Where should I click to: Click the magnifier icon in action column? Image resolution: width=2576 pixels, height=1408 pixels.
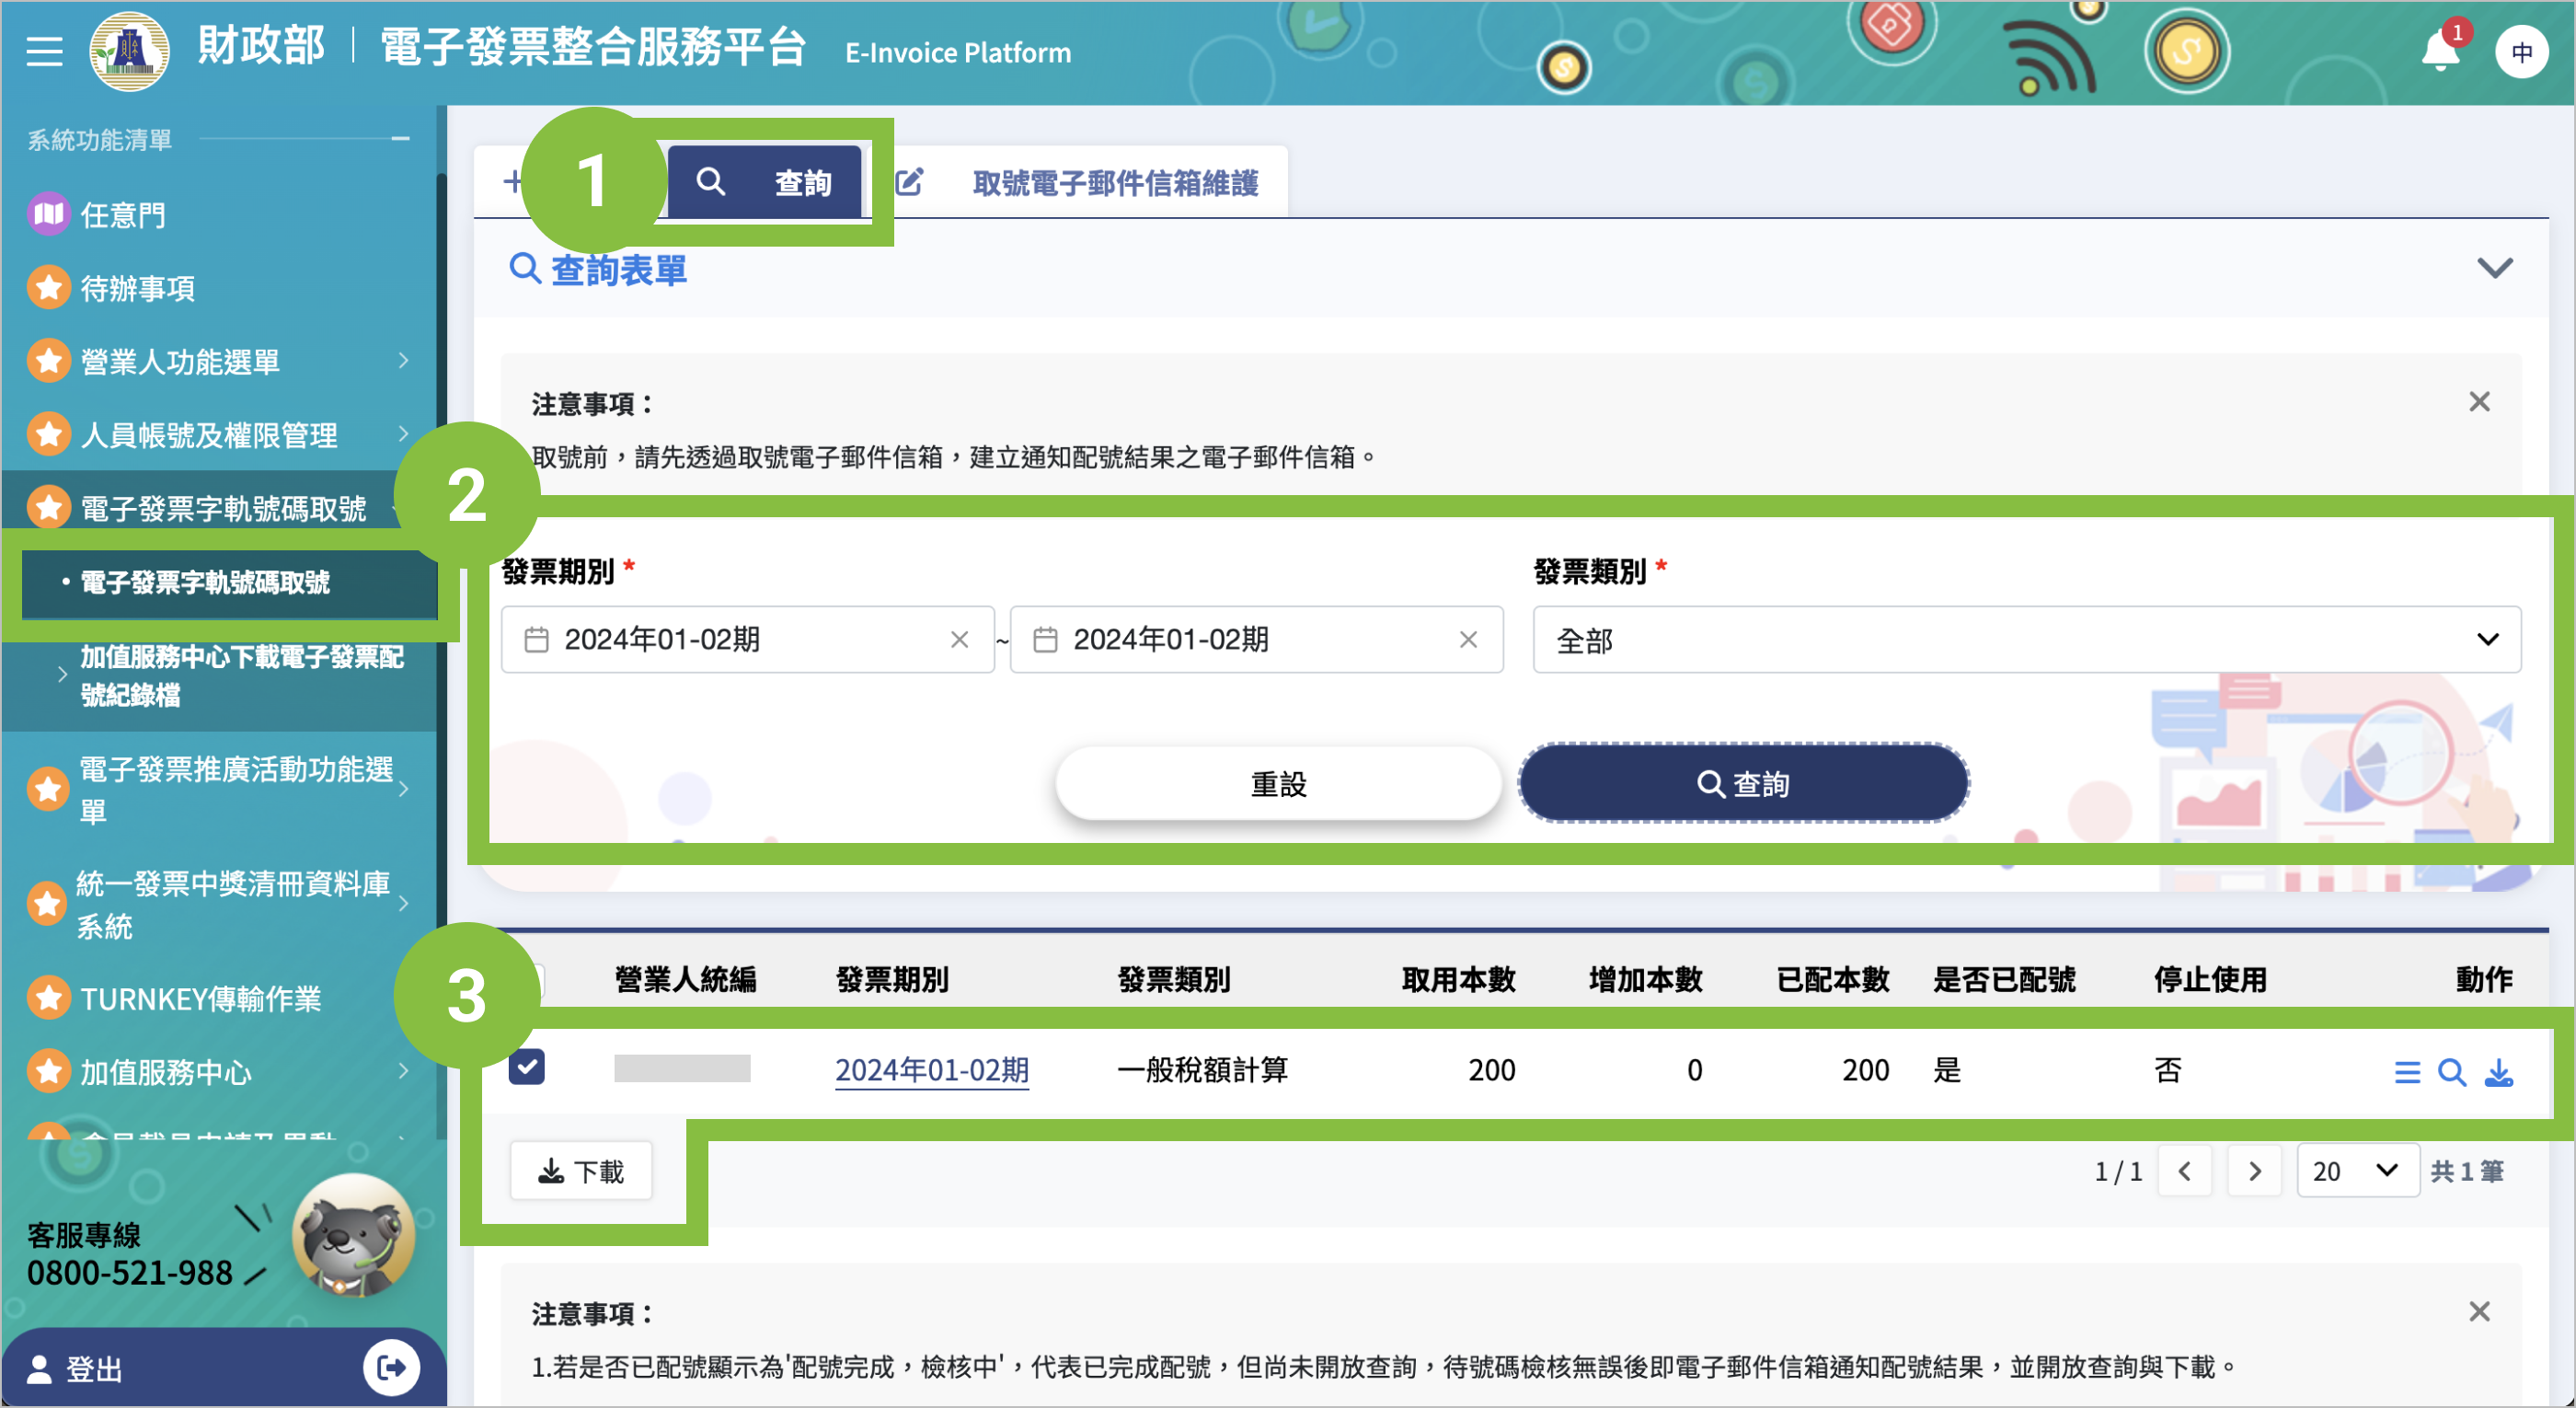(2451, 1072)
